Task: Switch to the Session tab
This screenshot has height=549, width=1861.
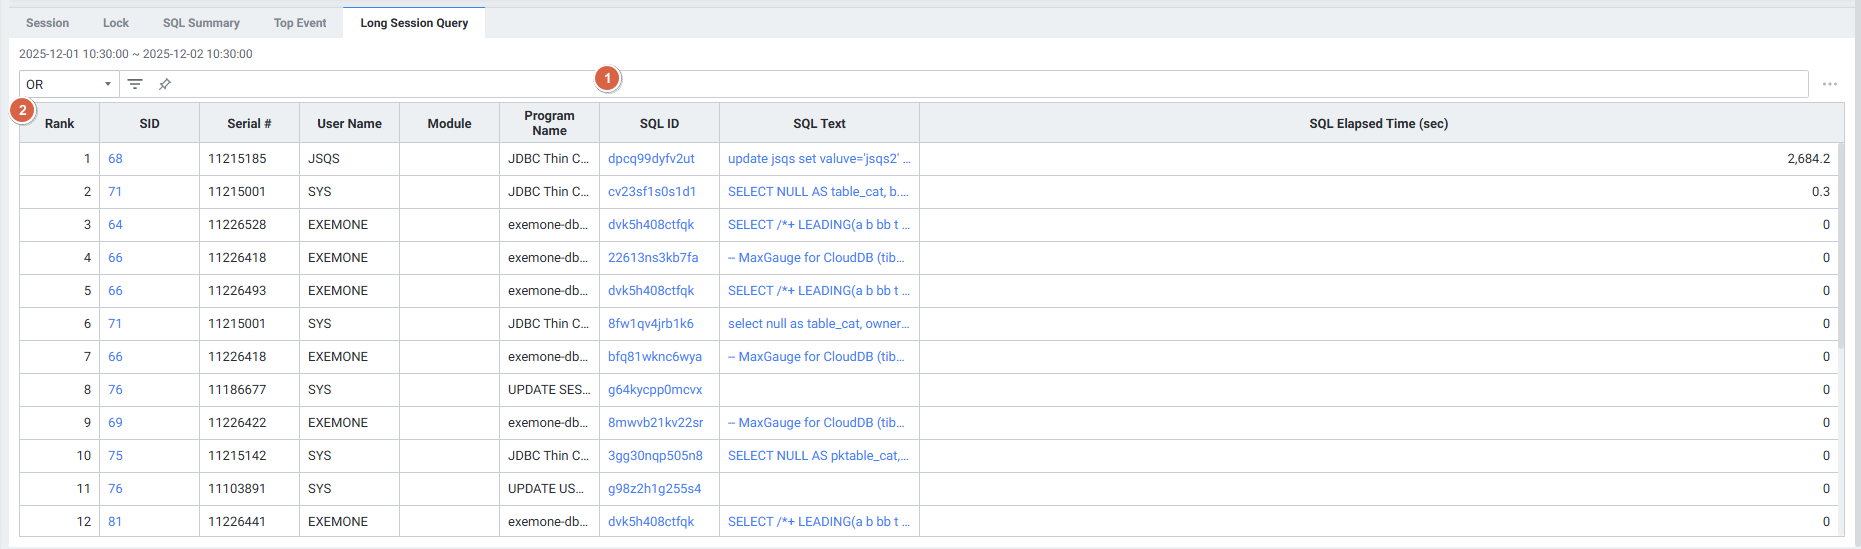Action: pyautogui.click(x=47, y=23)
